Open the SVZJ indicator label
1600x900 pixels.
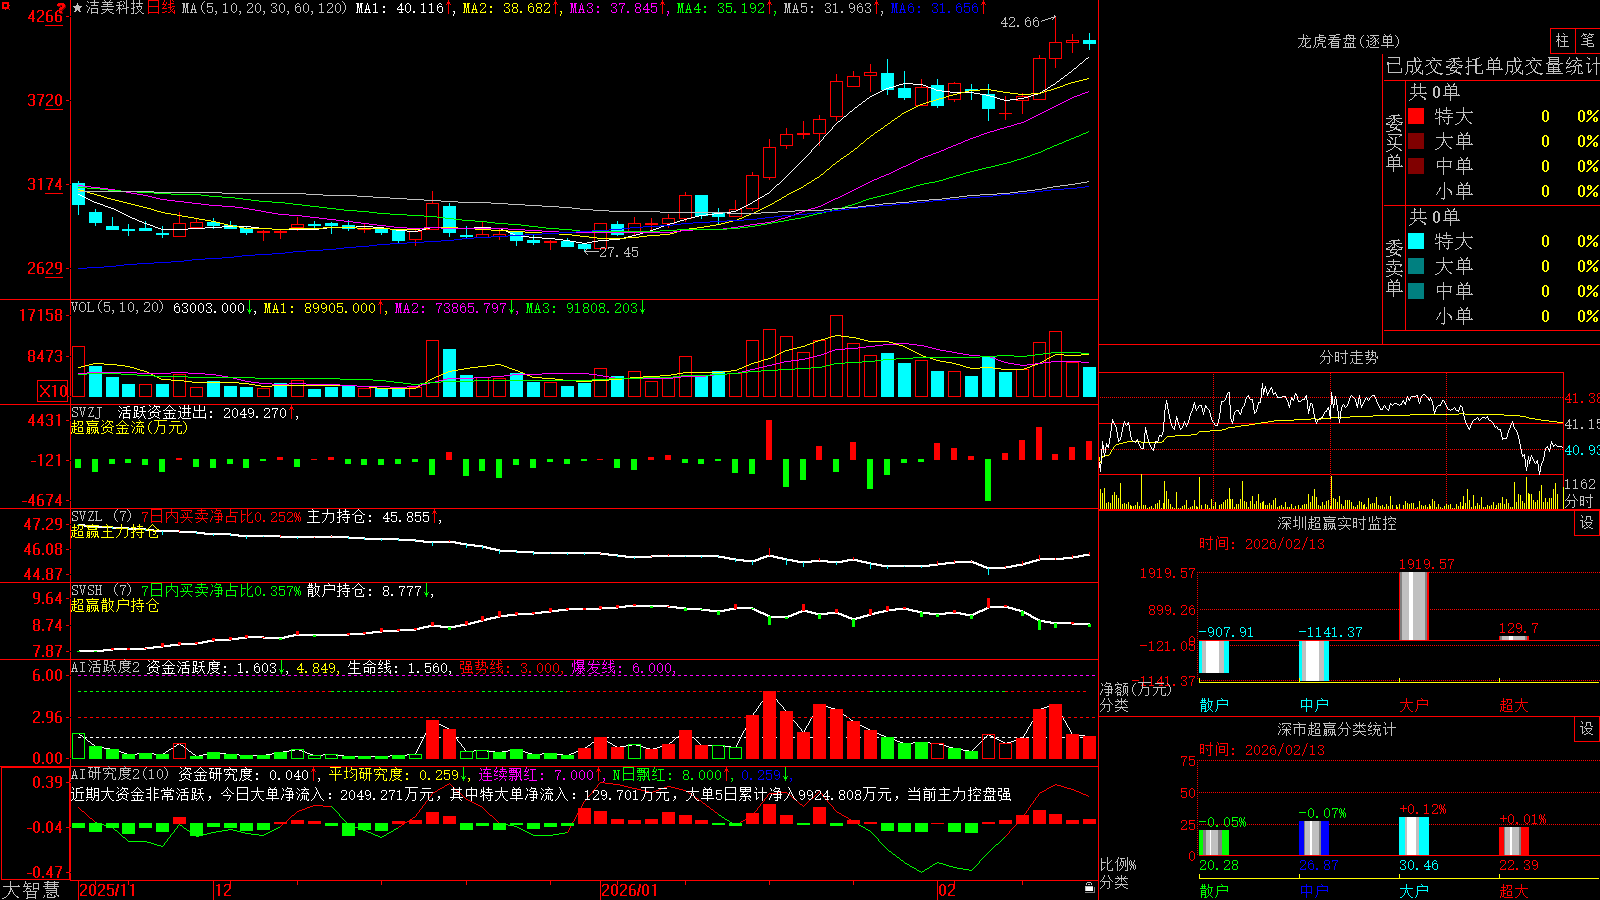[x=87, y=412]
